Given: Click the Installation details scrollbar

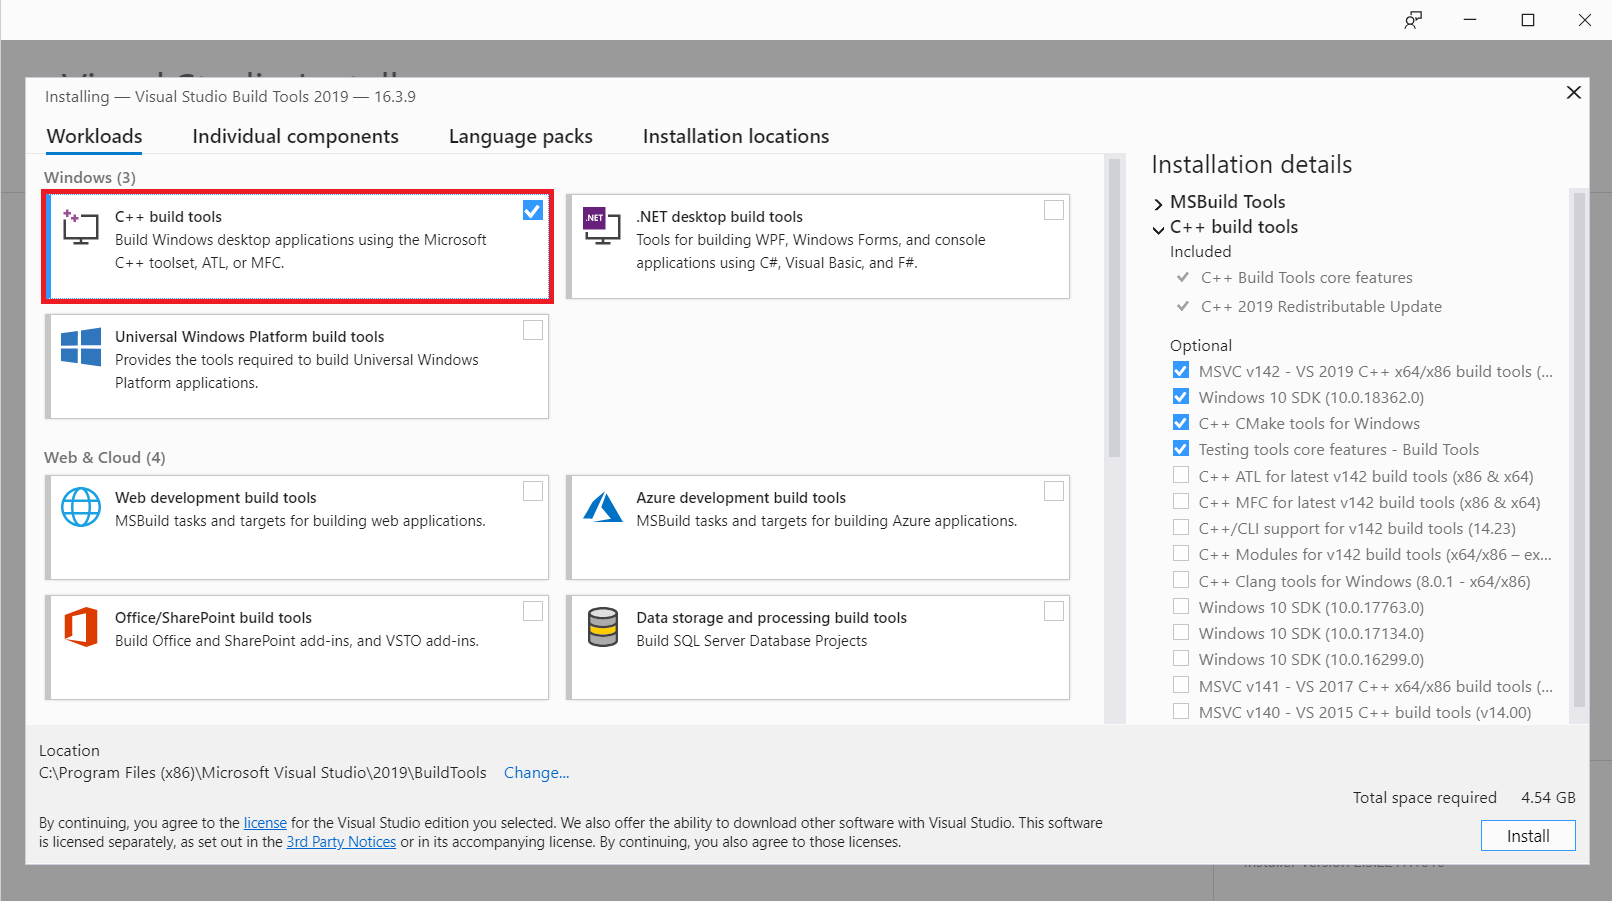Looking at the screenshot, I should point(1579,450).
